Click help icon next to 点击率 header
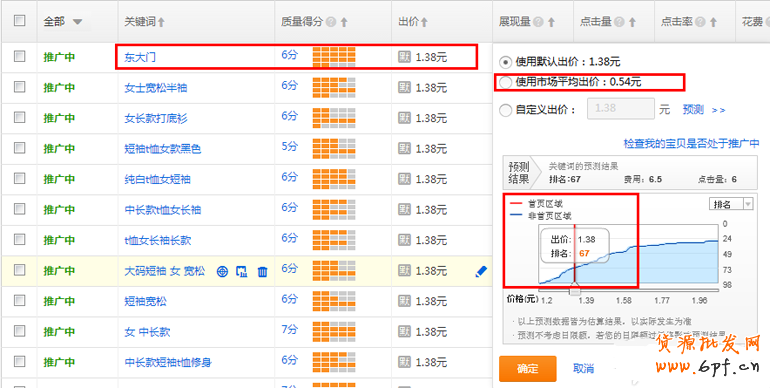Viewport: 770px width, 388px height. 700,22
